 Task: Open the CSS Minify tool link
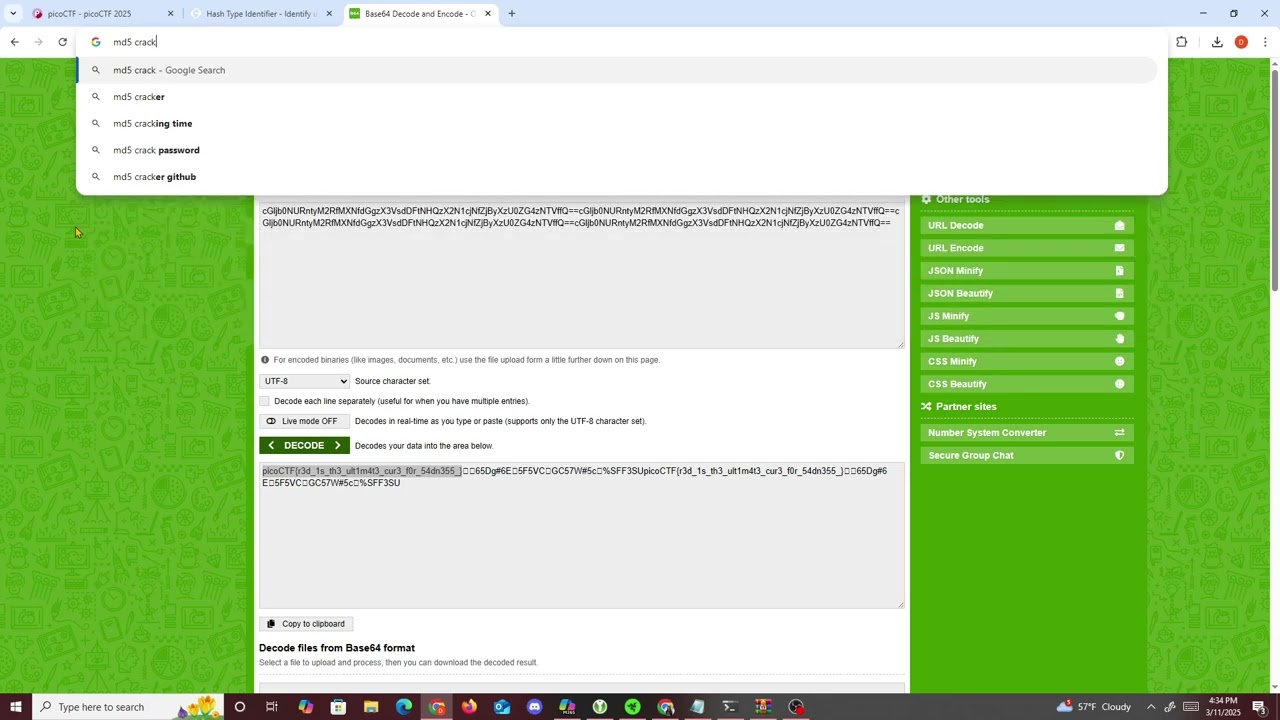point(1027,361)
